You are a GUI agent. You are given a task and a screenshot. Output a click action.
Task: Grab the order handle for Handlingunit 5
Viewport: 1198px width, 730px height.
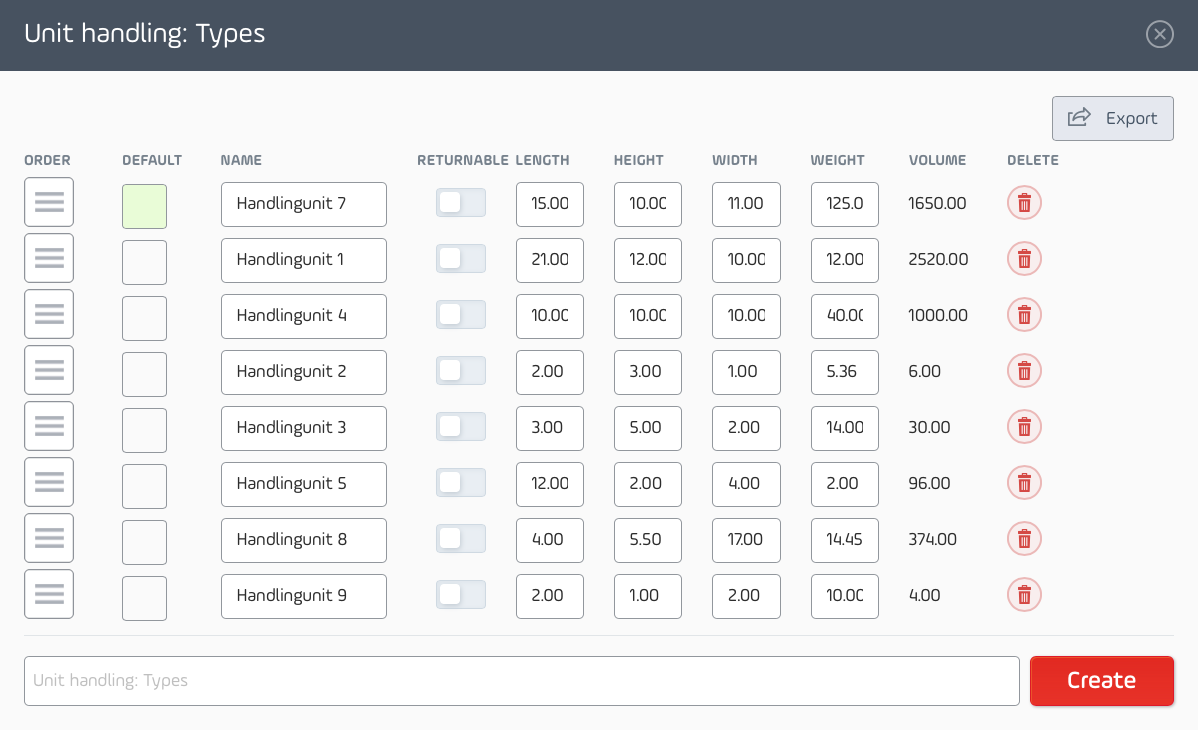pyautogui.click(x=49, y=482)
